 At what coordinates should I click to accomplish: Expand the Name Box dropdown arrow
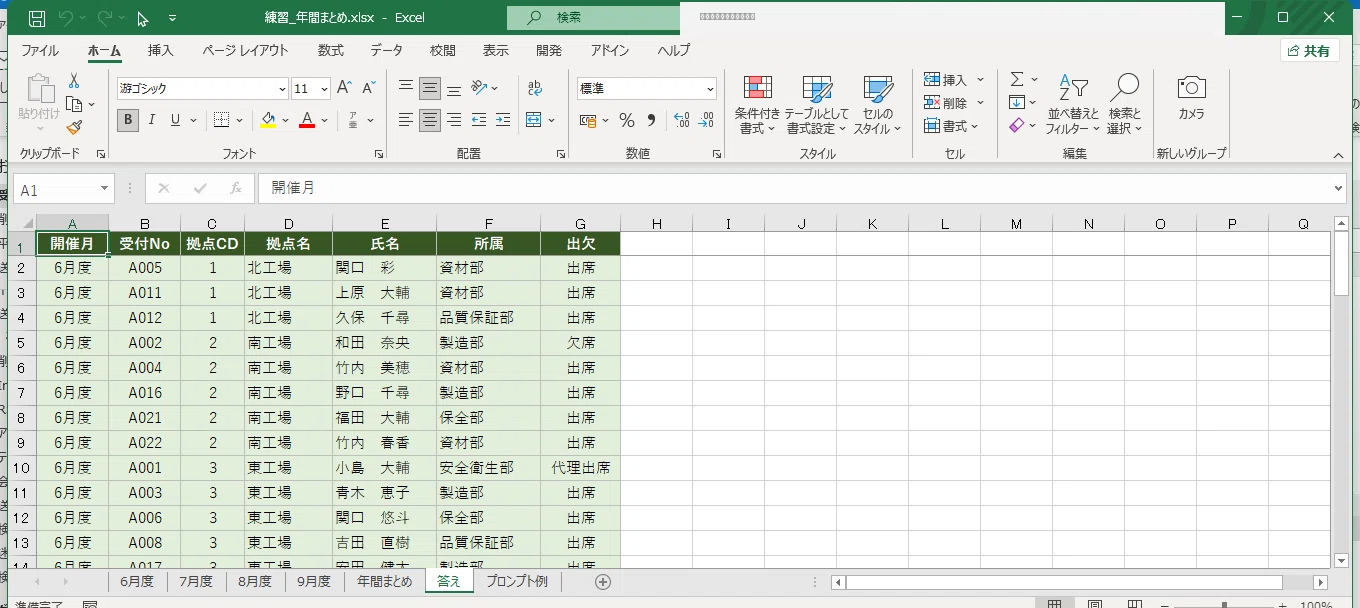pos(104,189)
